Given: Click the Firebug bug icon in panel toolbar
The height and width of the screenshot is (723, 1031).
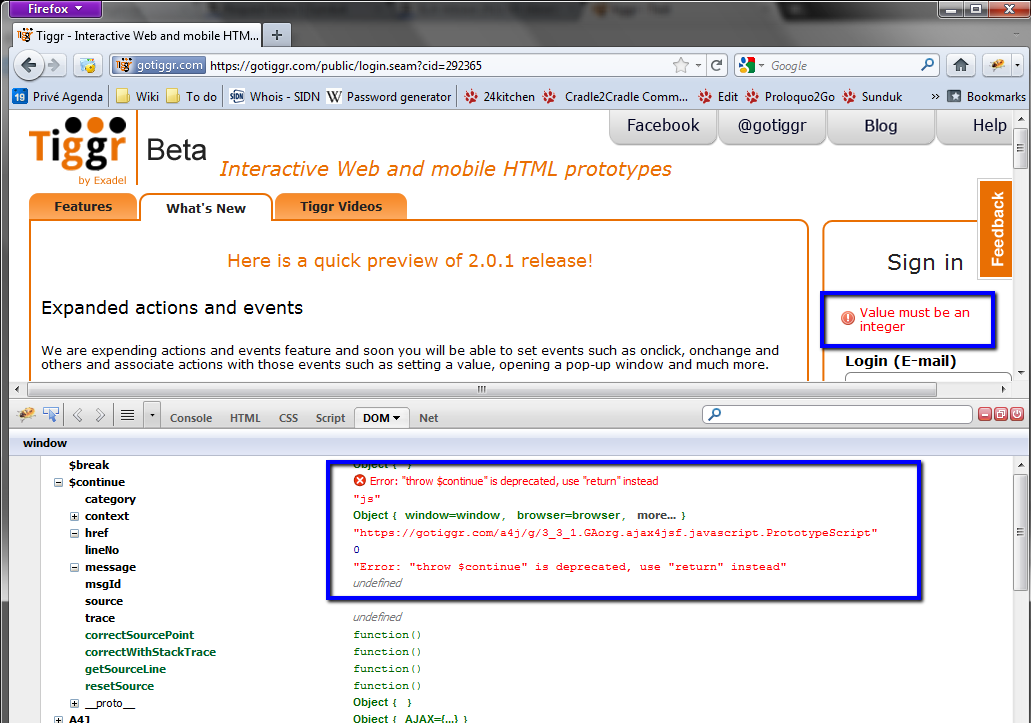Looking at the screenshot, I should tap(26, 415).
